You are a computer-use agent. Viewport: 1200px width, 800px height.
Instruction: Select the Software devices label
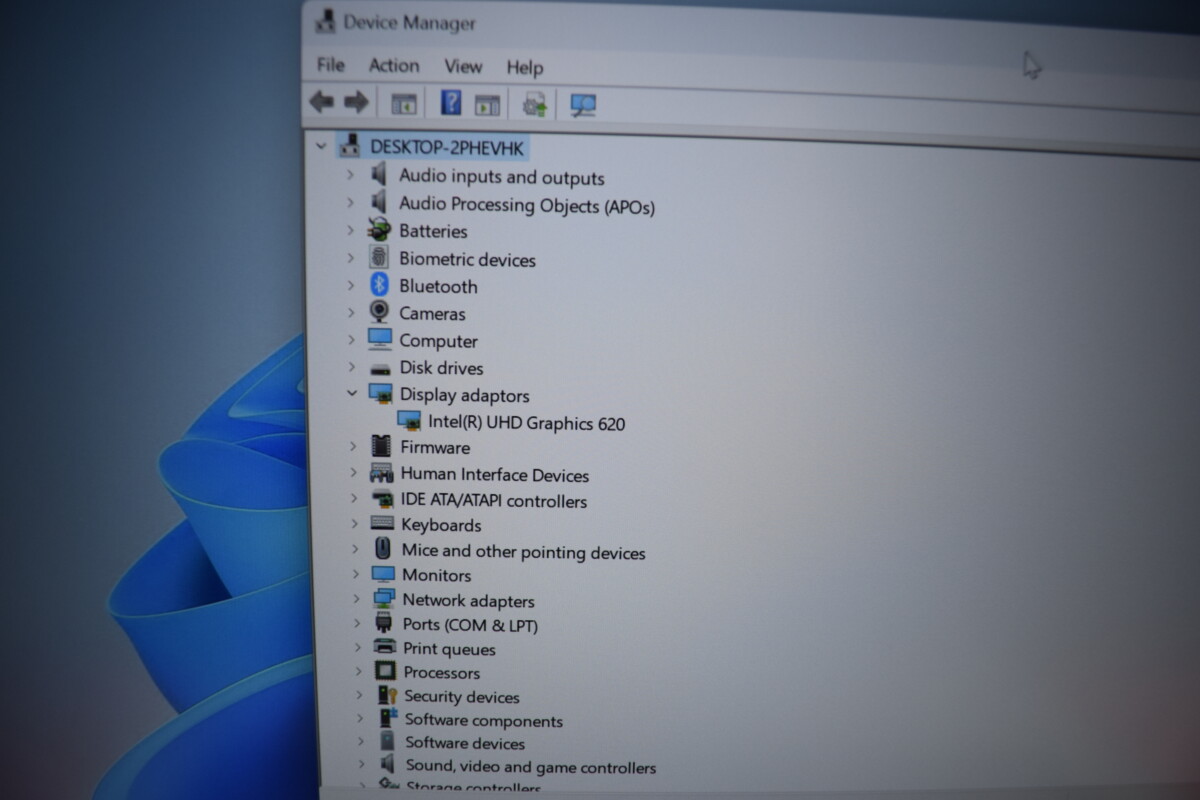(x=465, y=743)
